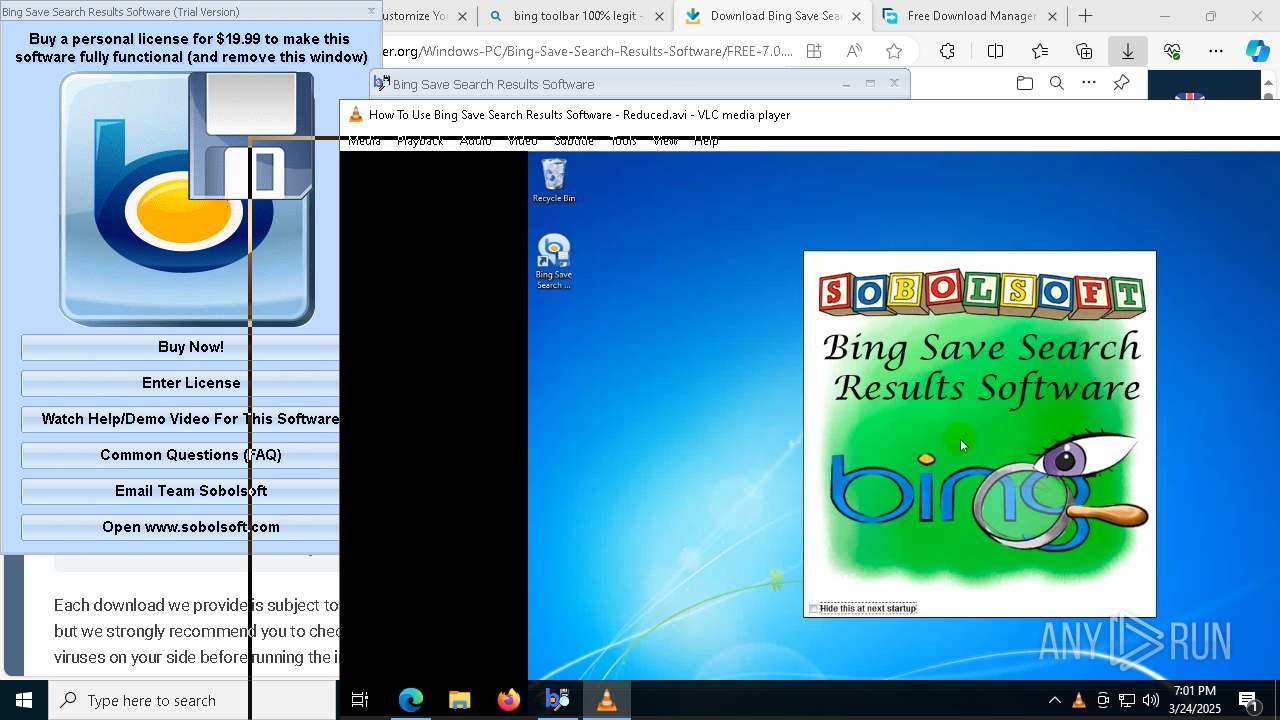Open Copilot sidebar icon
Screen dimensions: 1280x720
1258,51
